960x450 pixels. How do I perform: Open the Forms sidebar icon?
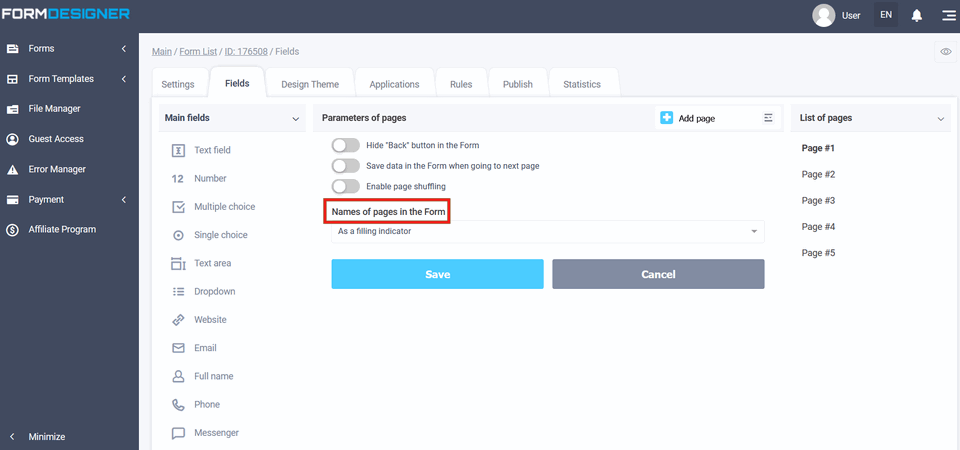point(12,49)
